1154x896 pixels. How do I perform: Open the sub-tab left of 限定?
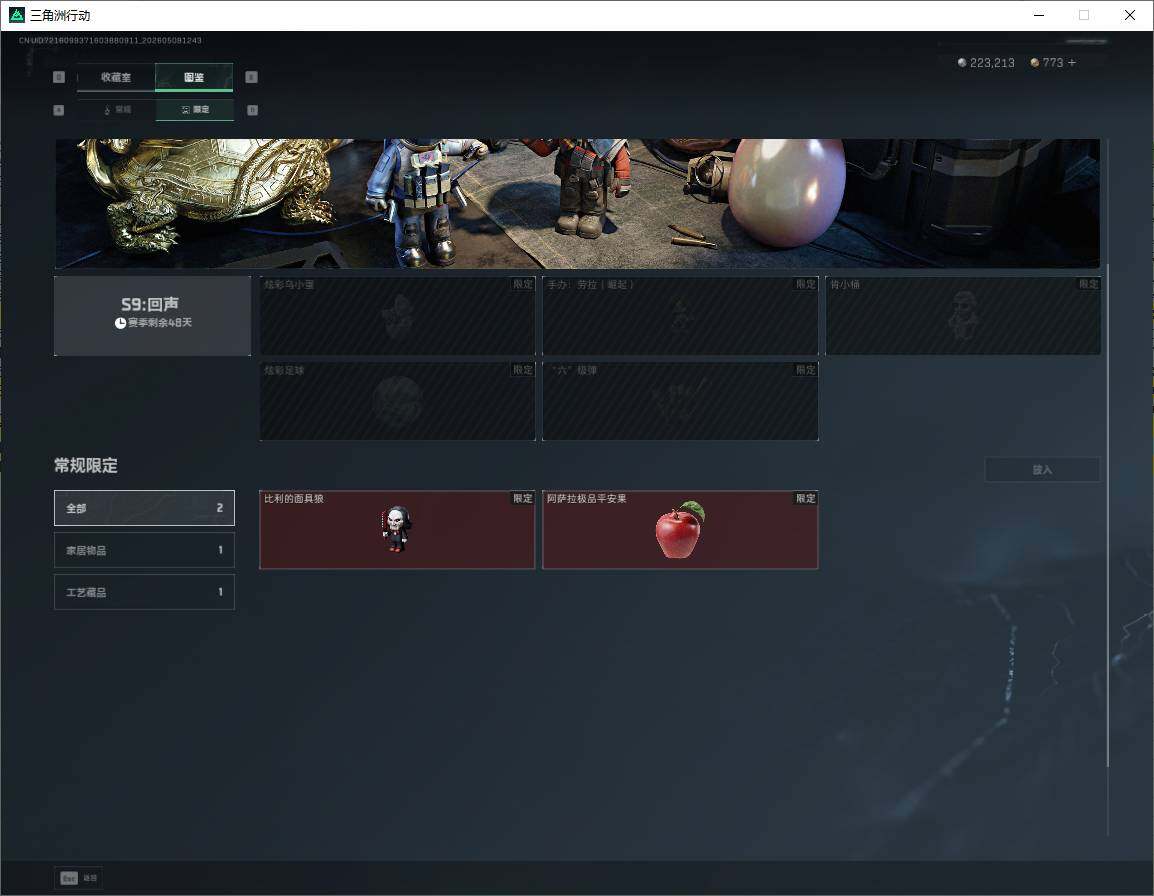(x=116, y=110)
